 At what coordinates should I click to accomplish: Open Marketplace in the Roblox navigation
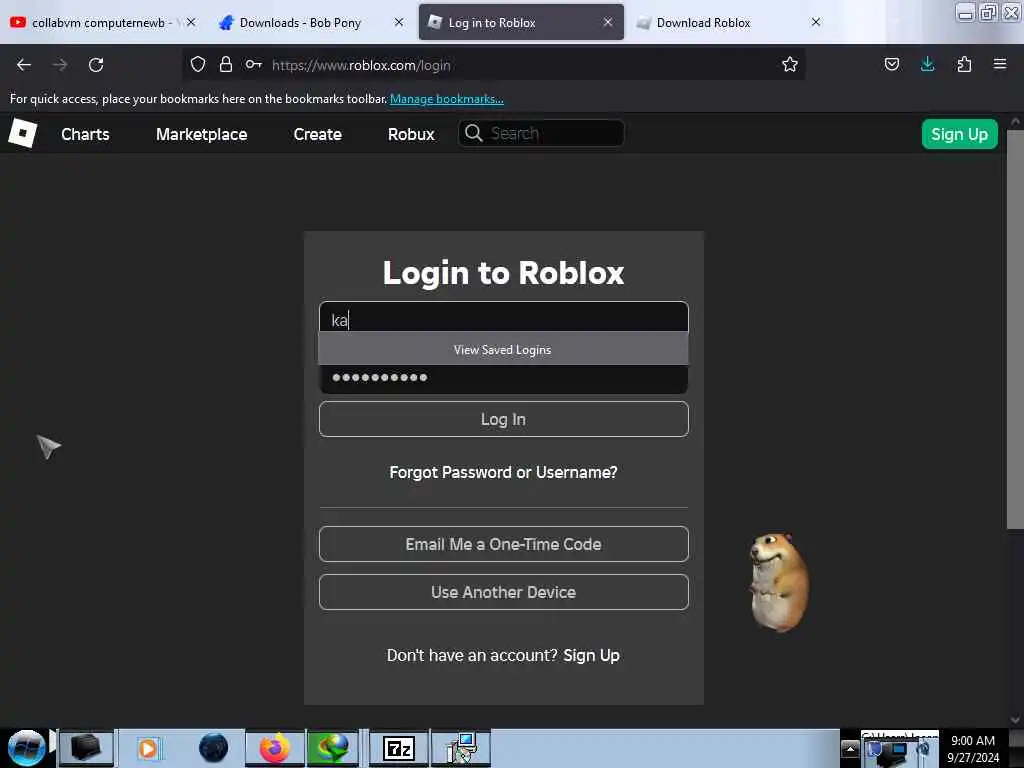click(x=201, y=134)
